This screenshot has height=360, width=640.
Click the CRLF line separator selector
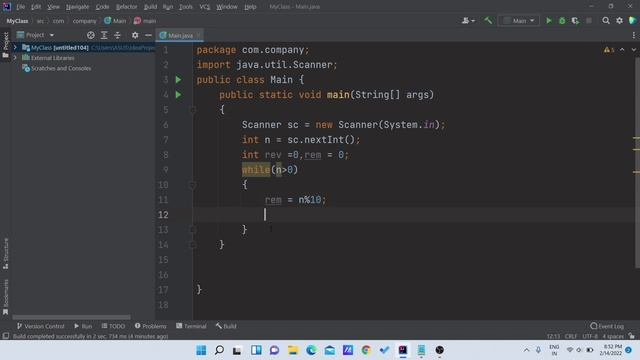tap(571, 336)
